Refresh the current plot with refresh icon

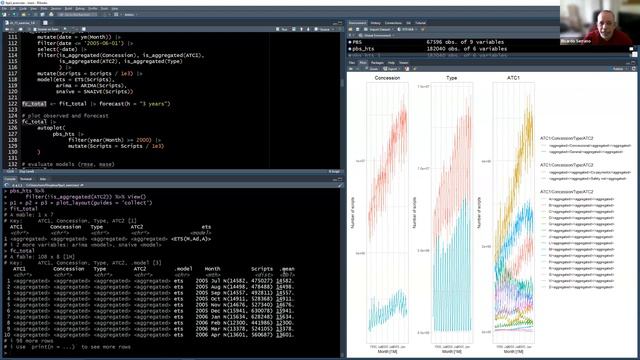pos(634,69)
